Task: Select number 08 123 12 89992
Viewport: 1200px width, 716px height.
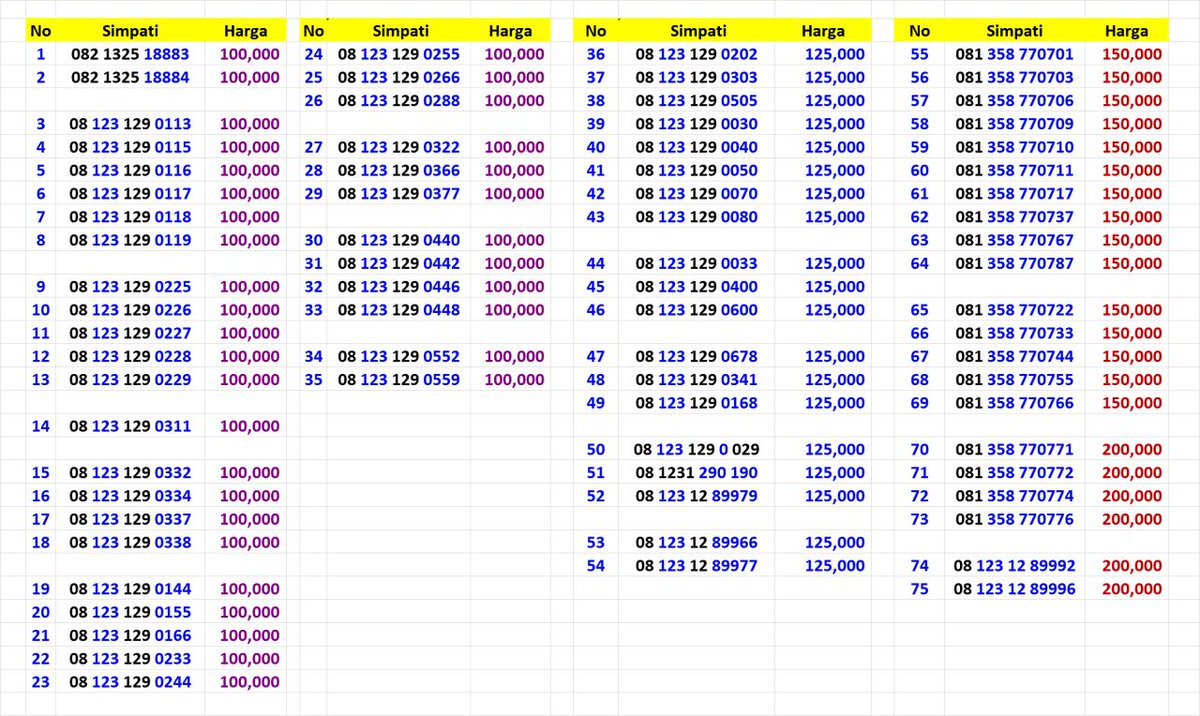Action: (1014, 566)
